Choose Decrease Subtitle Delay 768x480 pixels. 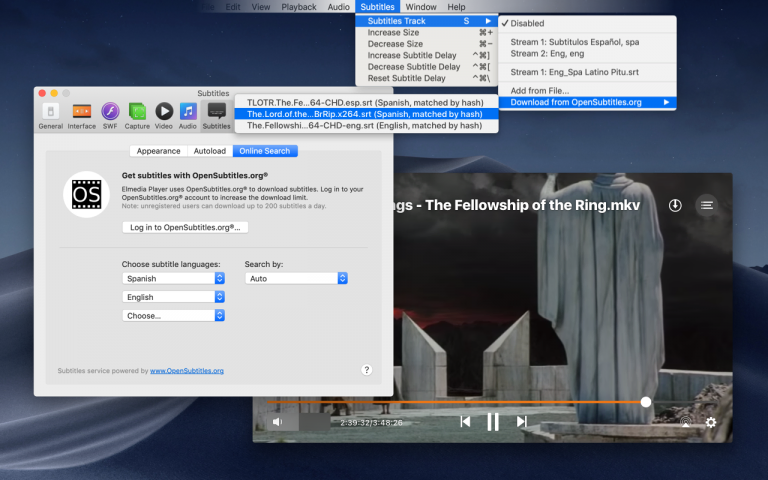(427, 67)
